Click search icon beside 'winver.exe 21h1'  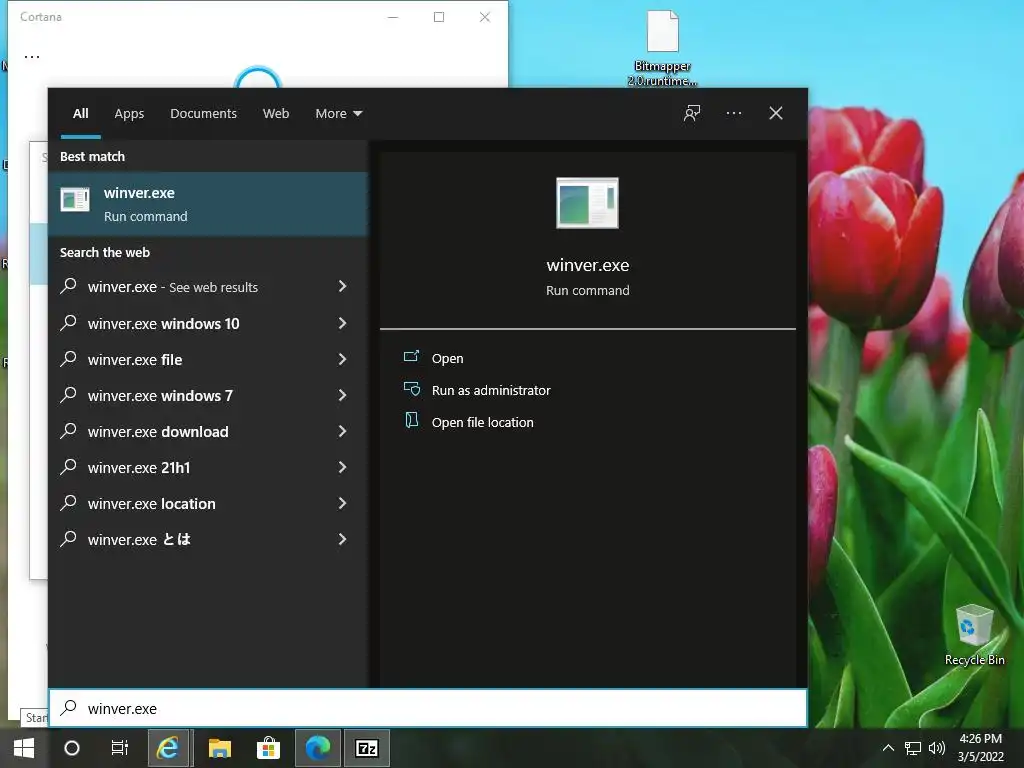click(x=69, y=466)
